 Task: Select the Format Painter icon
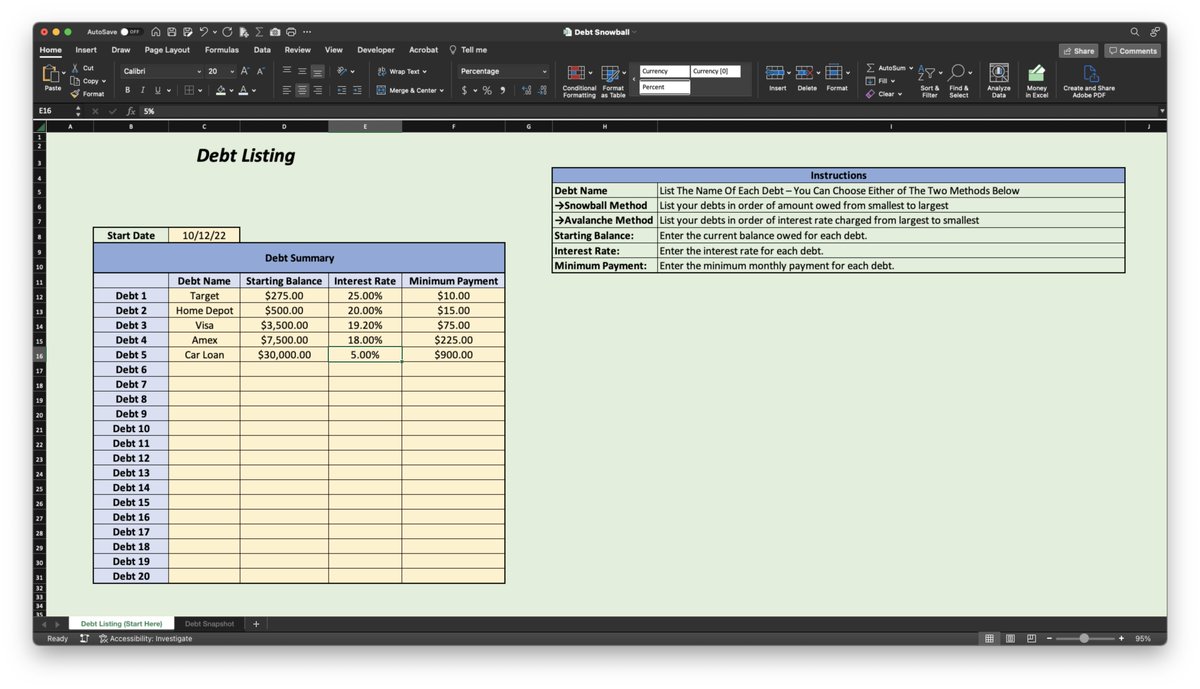[76, 93]
